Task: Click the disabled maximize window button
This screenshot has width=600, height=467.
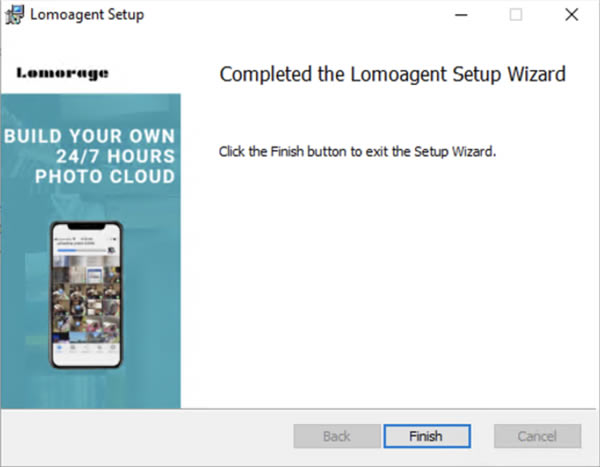Action: click(516, 15)
